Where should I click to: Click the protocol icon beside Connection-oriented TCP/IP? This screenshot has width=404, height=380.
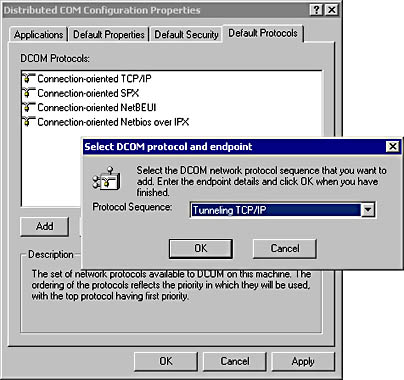29,79
